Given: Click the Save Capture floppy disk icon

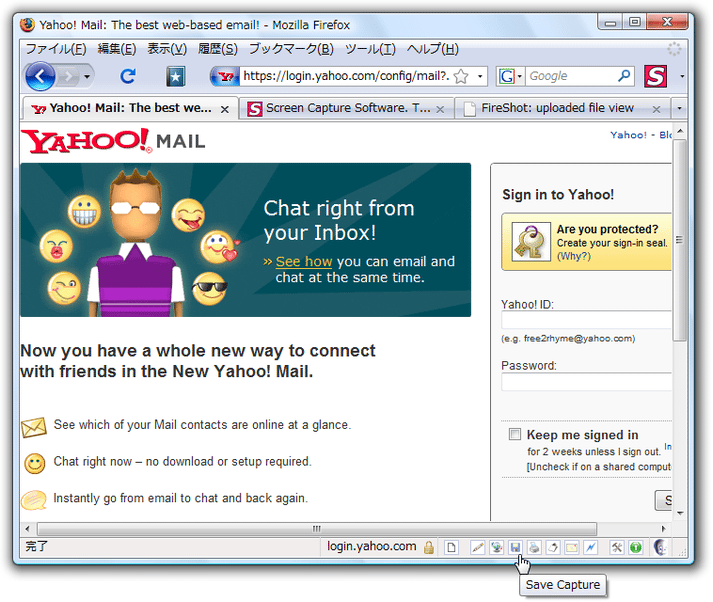Looking at the screenshot, I should pos(515,547).
